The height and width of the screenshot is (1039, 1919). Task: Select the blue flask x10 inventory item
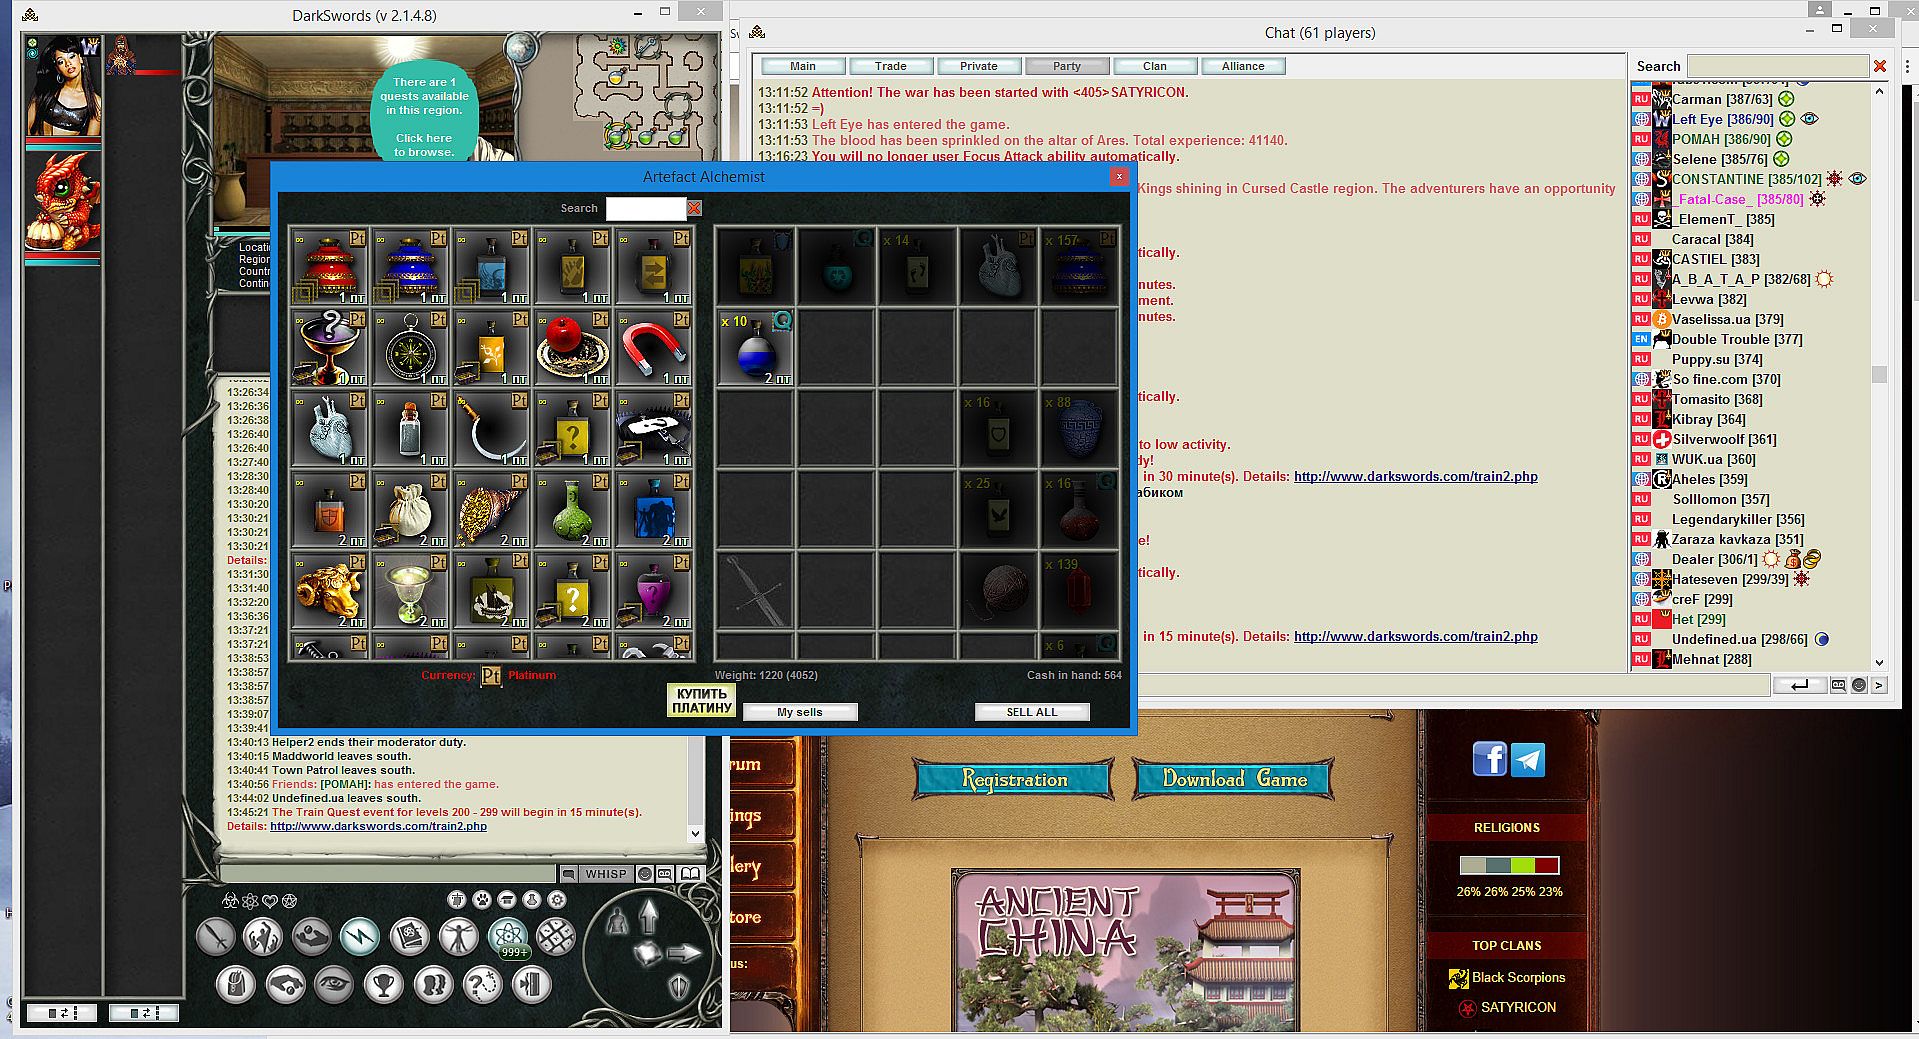756,347
